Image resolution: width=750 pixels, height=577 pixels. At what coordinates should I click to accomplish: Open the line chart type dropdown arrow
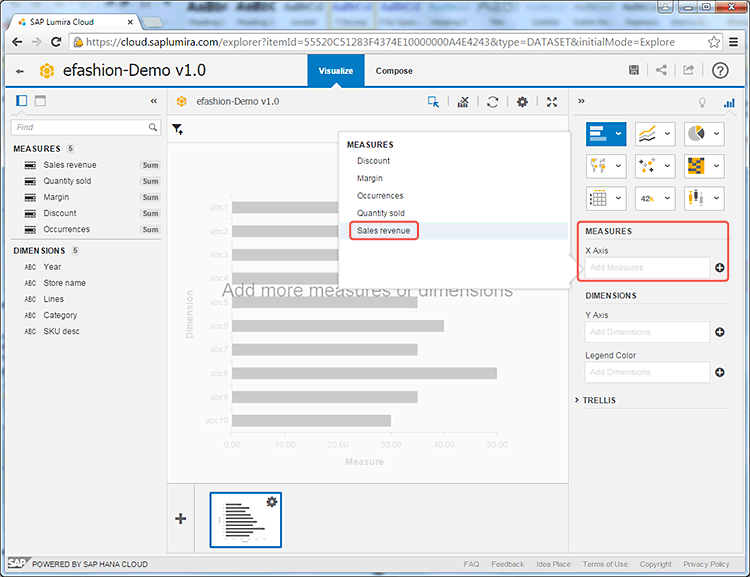(x=668, y=134)
